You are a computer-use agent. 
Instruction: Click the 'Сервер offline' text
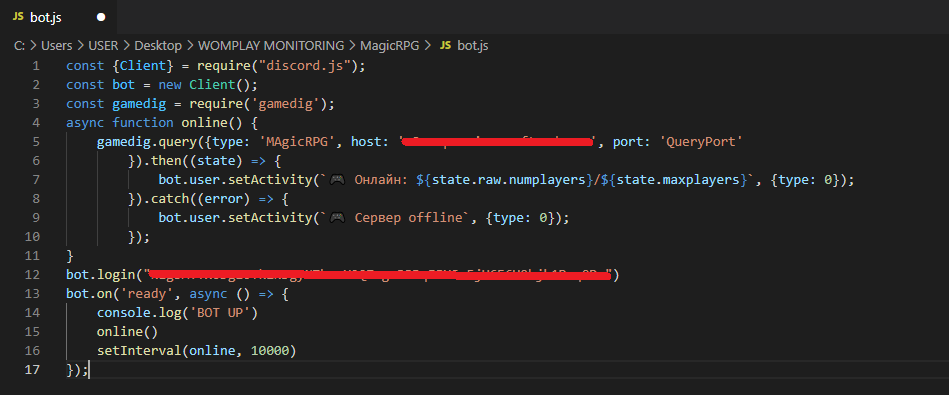(409, 217)
